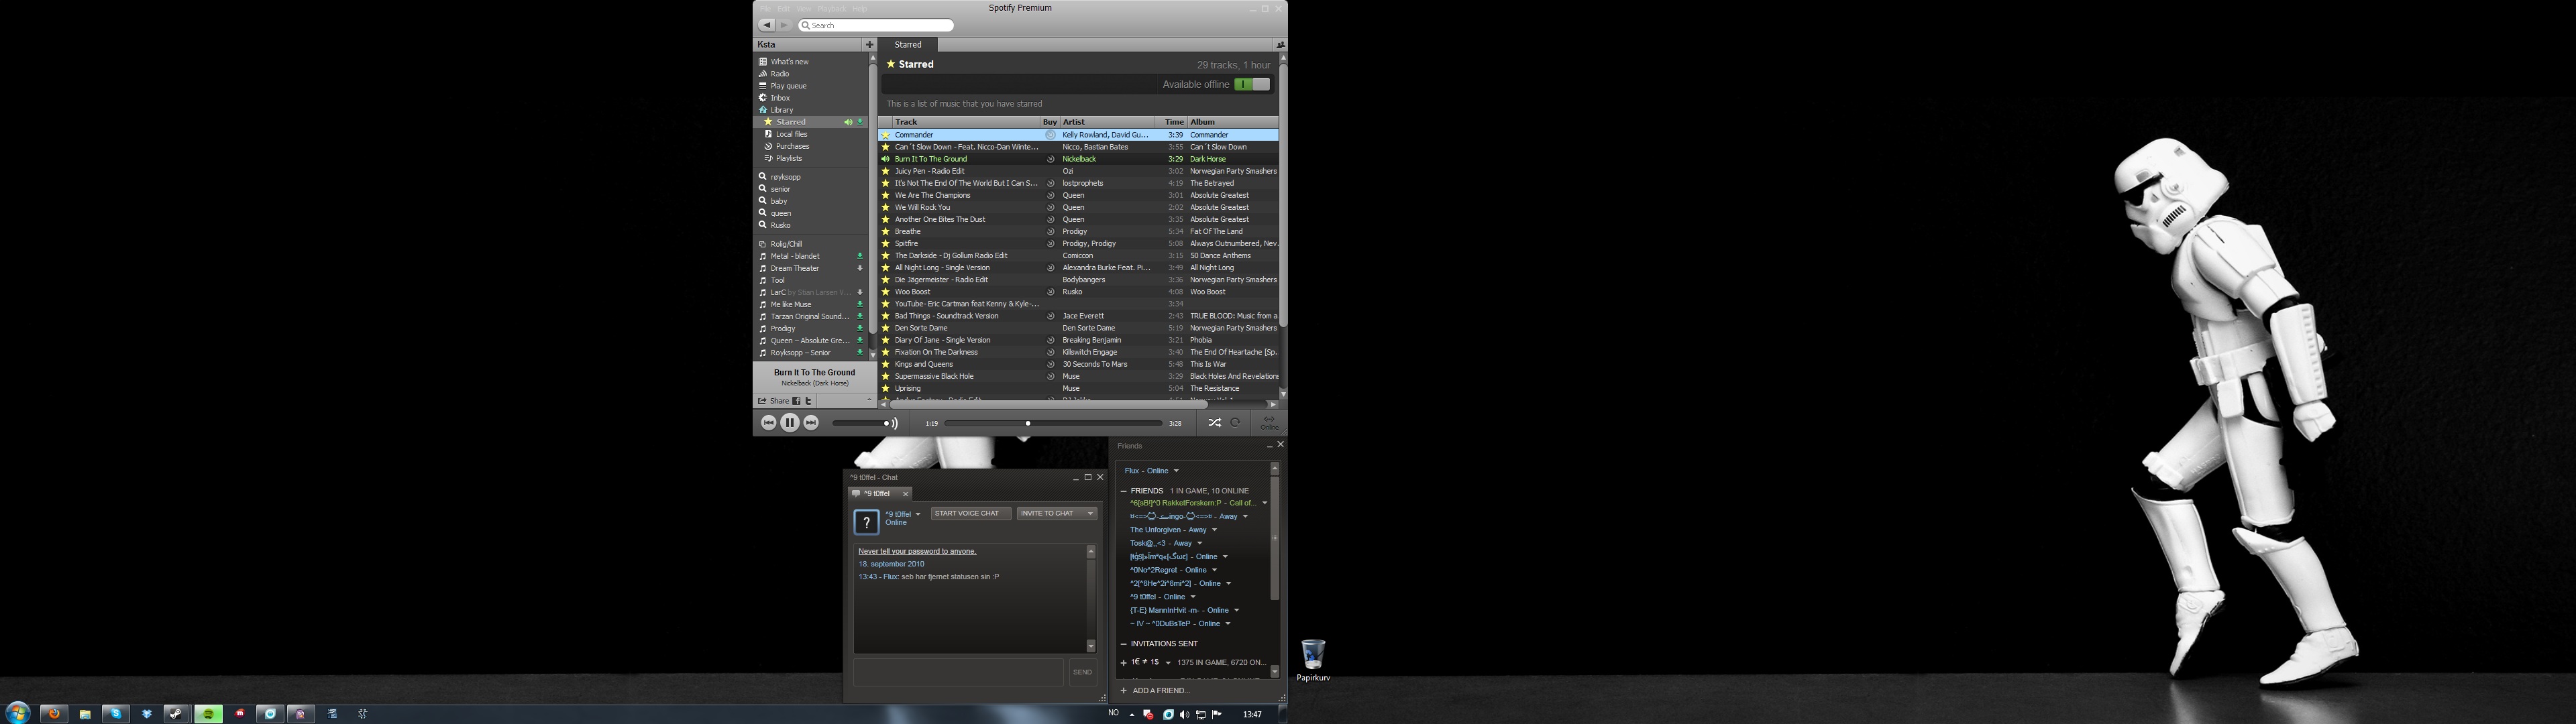This screenshot has width=2576, height=724.
Task: Adjust the Spotify volume slider
Action: tap(862, 424)
